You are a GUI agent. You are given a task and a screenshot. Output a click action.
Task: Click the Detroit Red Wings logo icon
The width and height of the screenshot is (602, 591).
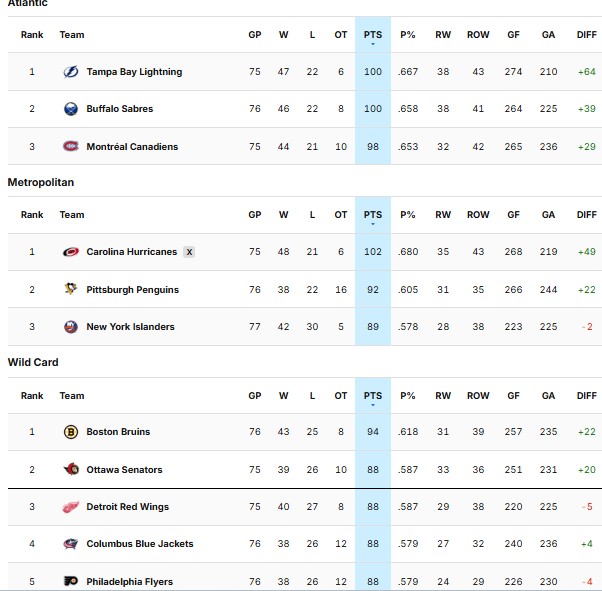[71, 507]
